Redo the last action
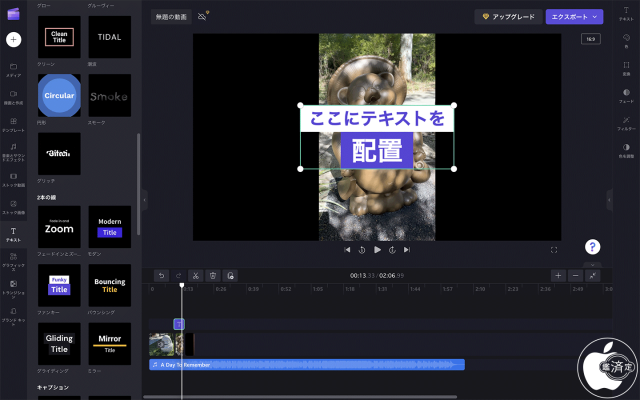Image resolution: width=640 pixels, height=400 pixels. tap(178, 276)
